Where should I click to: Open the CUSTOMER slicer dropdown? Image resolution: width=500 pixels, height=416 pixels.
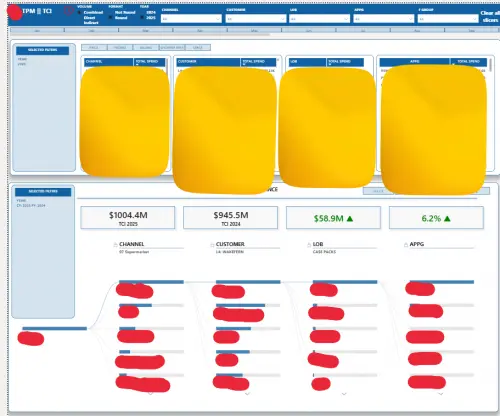[256, 19]
